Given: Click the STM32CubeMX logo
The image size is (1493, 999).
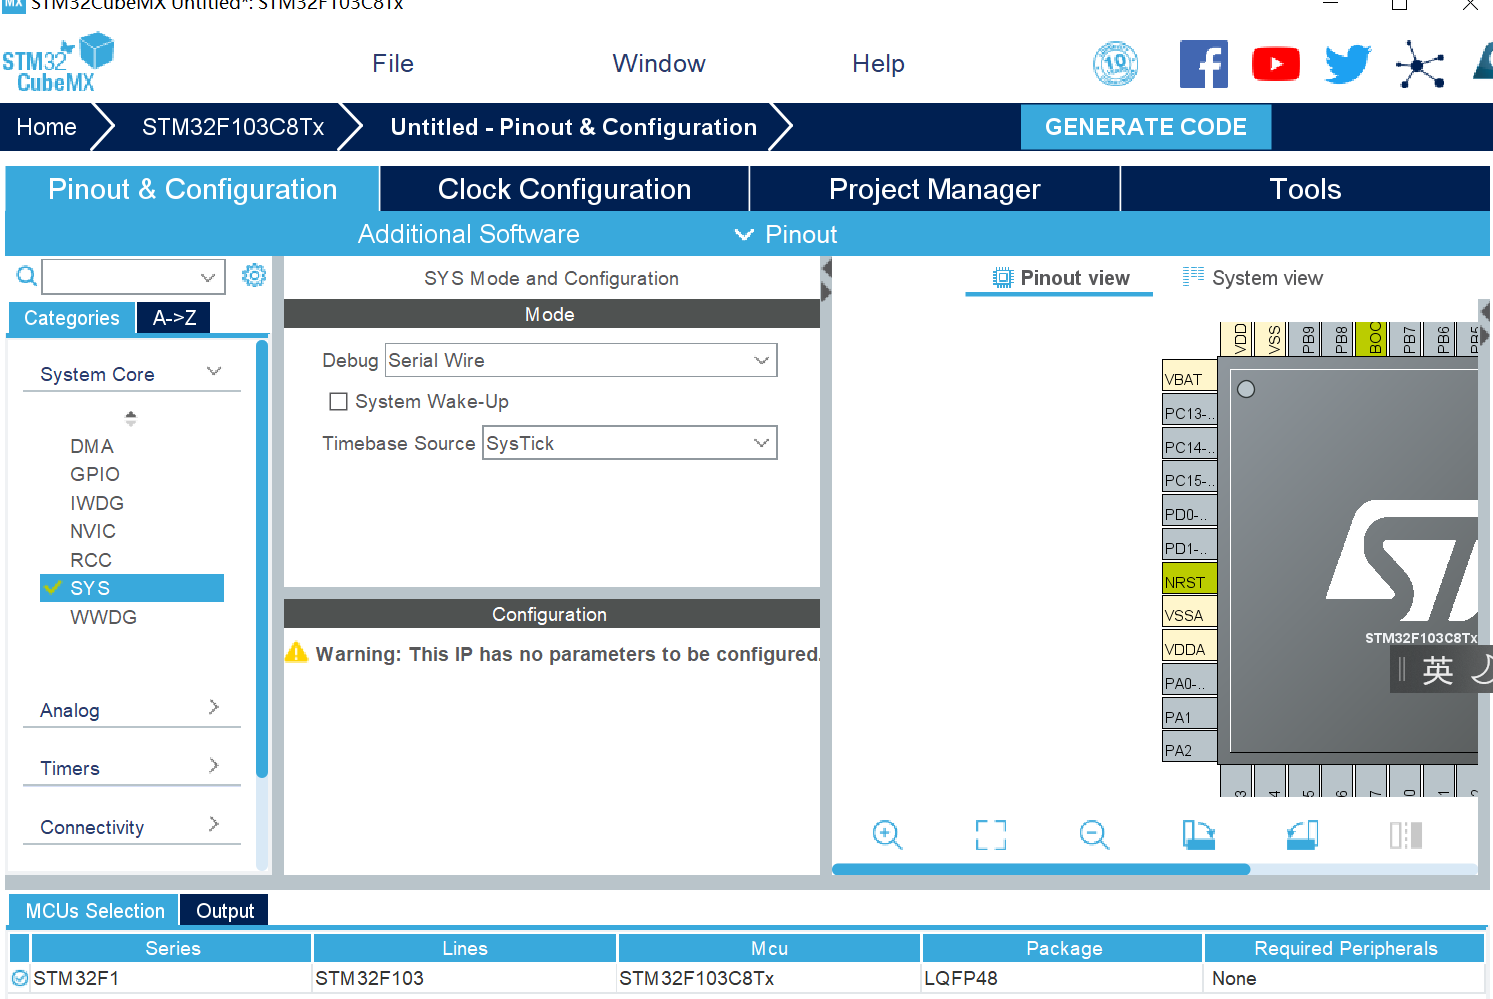Looking at the screenshot, I should [x=58, y=63].
